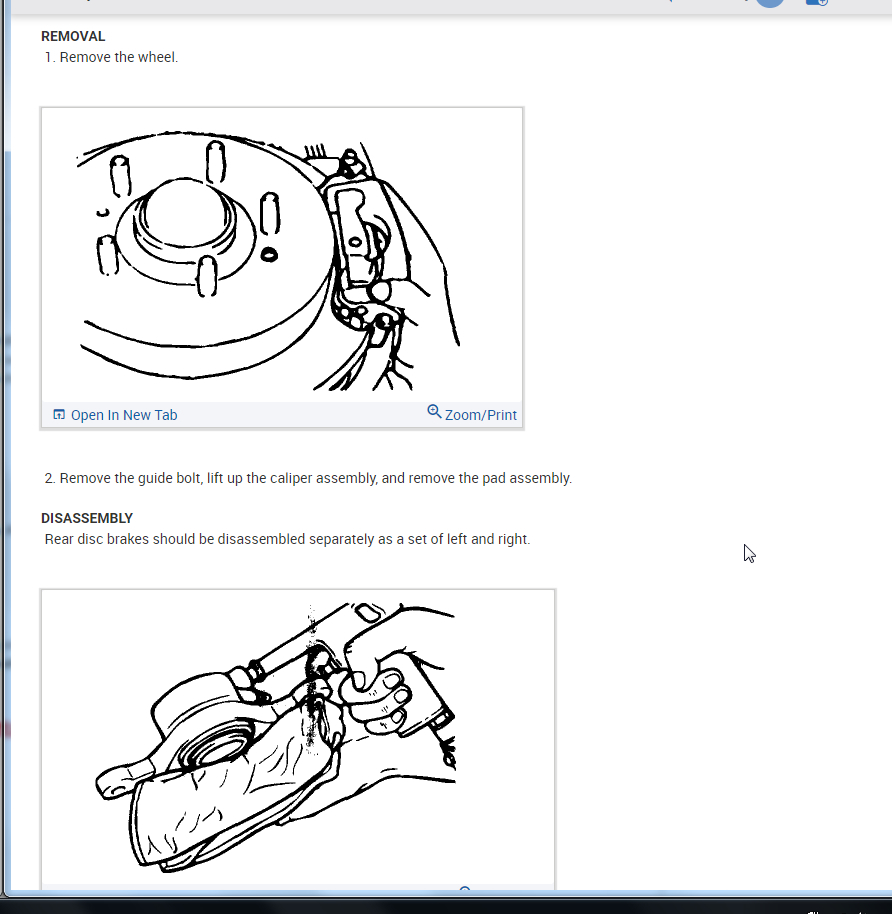This screenshot has height=914, width=892.
Task: Click the Open In New Tab icon
Action: tap(59, 414)
